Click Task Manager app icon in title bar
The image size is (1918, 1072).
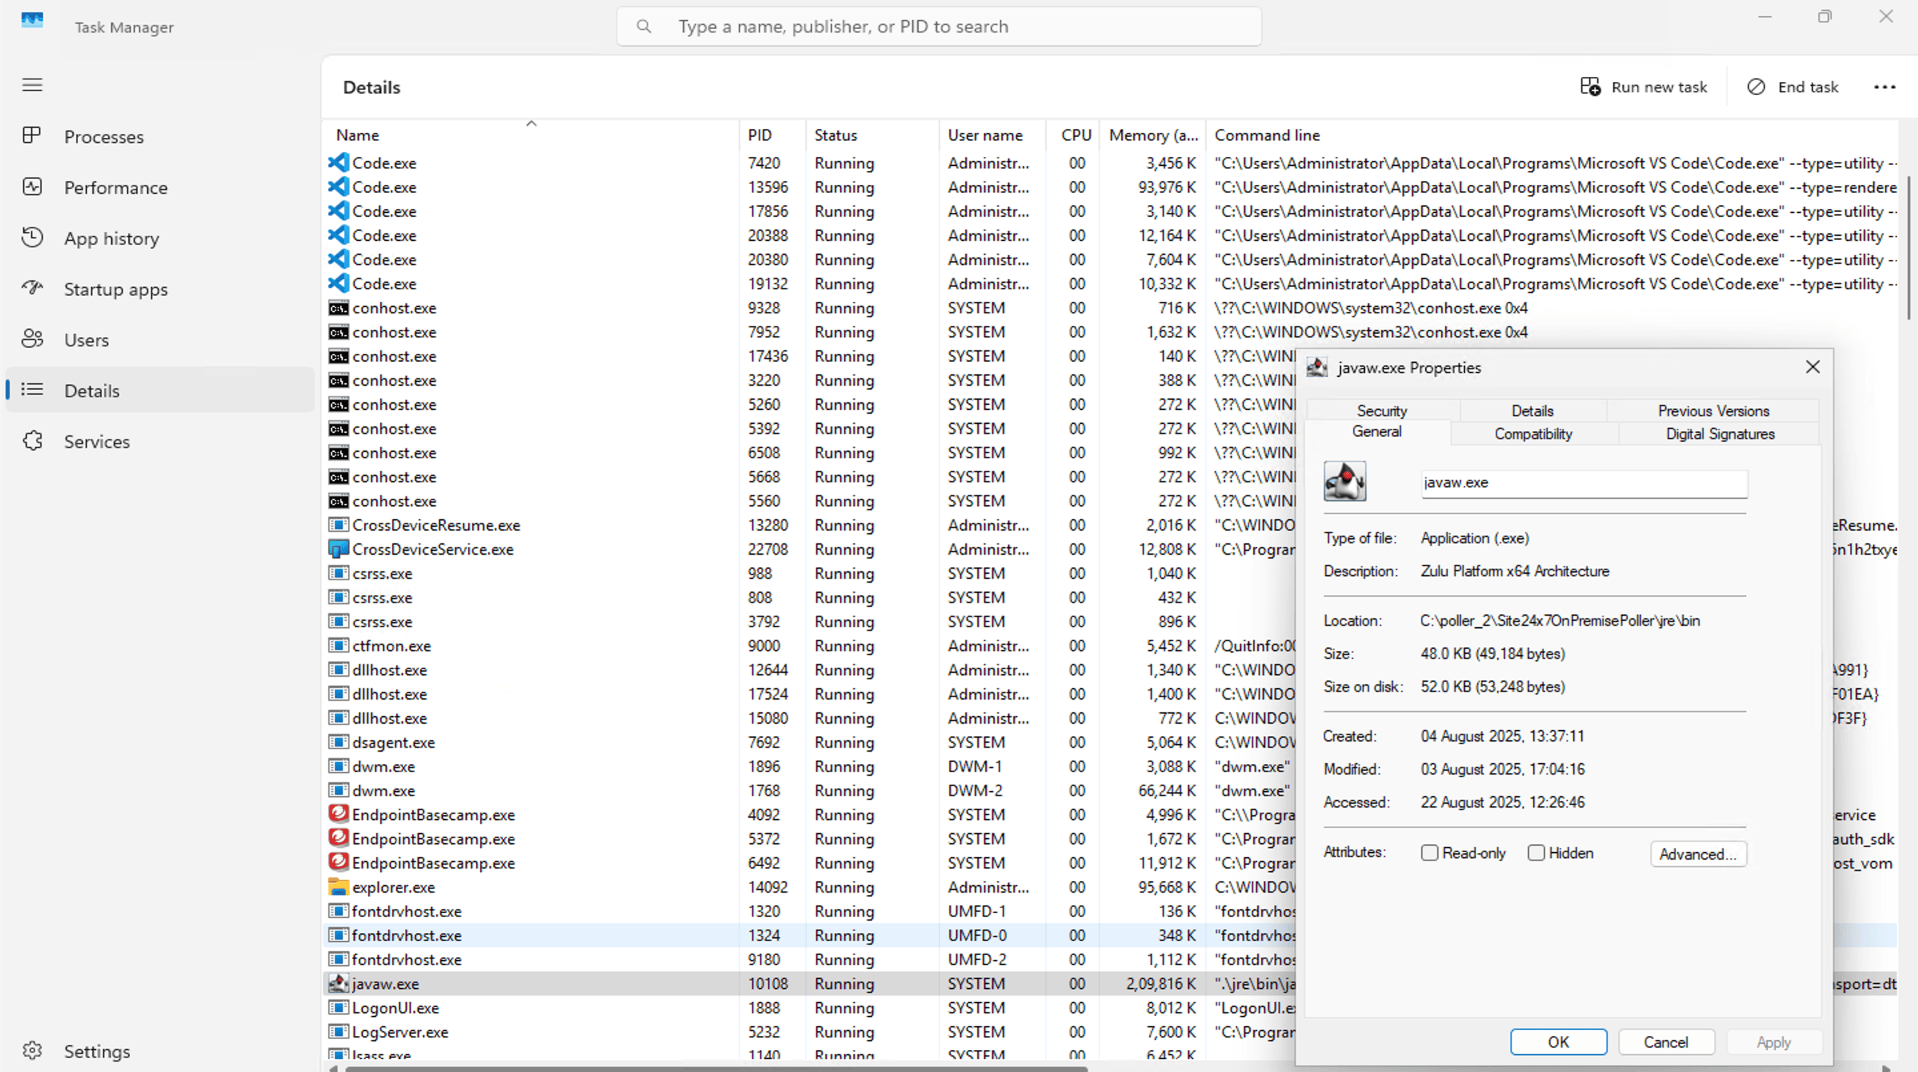tap(33, 20)
